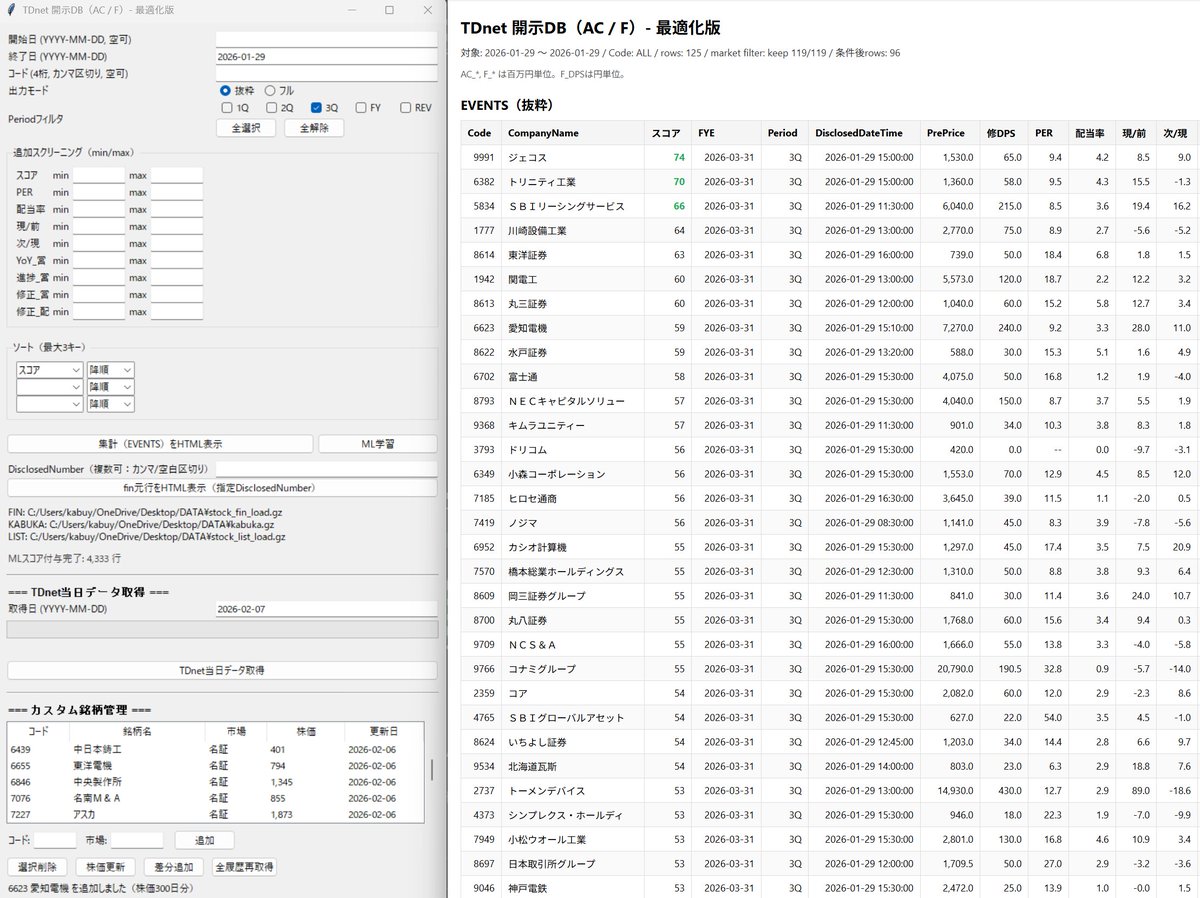Click the 追加 button
The height and width of the screenshot is (898, 1200).
tap(204, 840)
